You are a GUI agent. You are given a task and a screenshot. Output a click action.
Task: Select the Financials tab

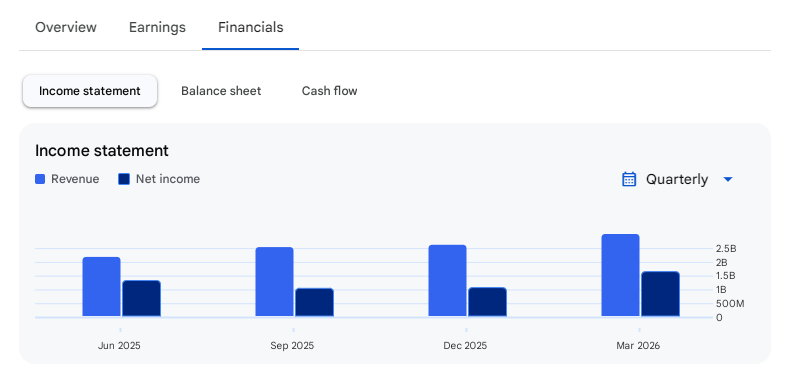click(250, 27)
